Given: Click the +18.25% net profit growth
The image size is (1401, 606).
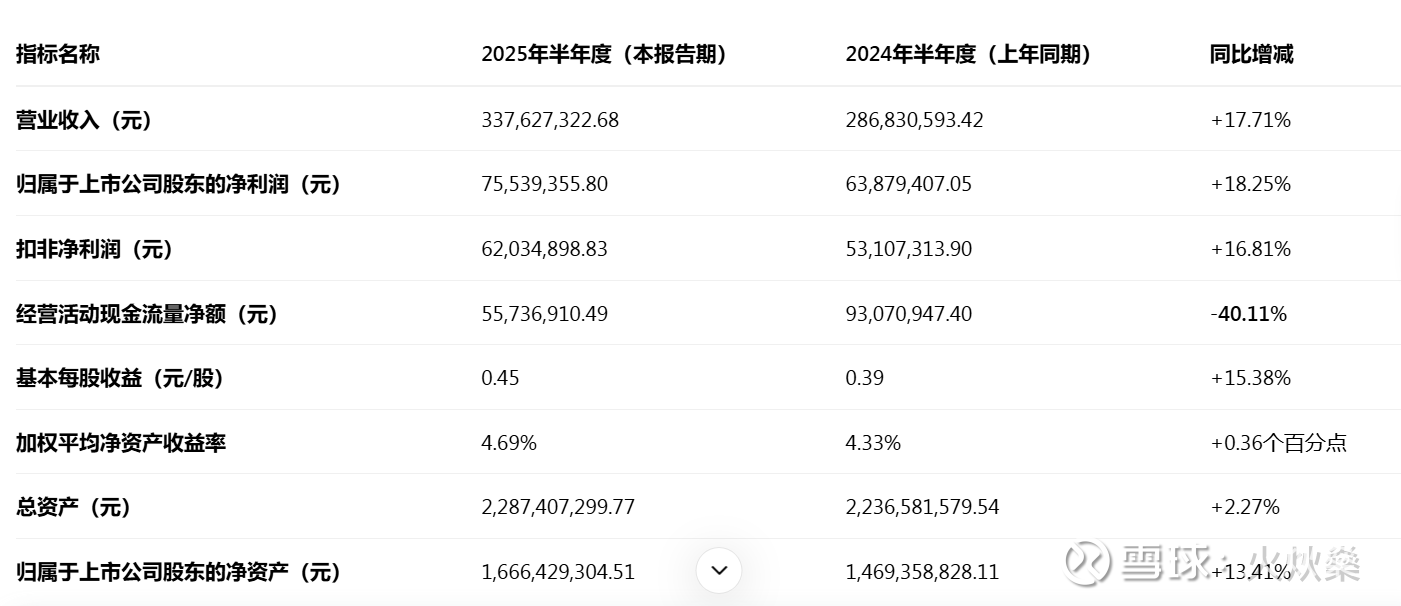Looking at the screenshot, I should (x=1250, y=184).
